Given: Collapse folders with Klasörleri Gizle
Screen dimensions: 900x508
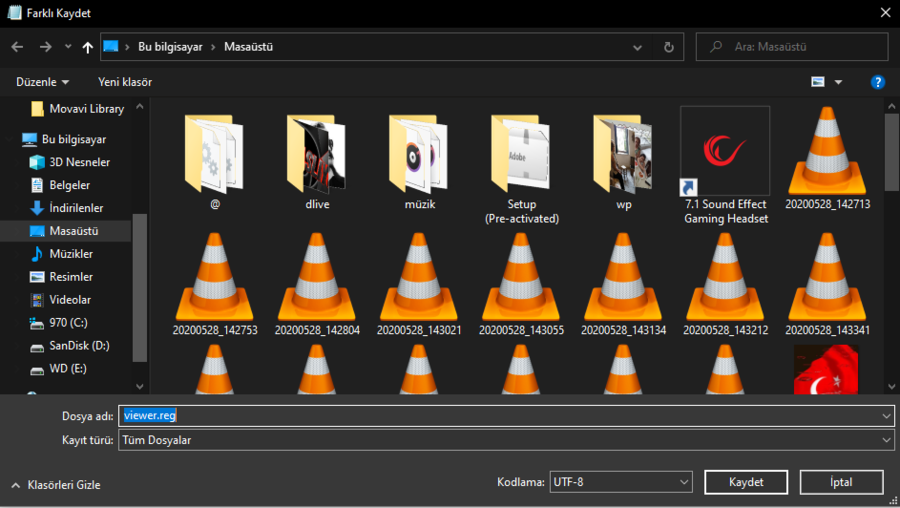Looking at the screenshot, I should pyautogui.click(x=56, y=485).
